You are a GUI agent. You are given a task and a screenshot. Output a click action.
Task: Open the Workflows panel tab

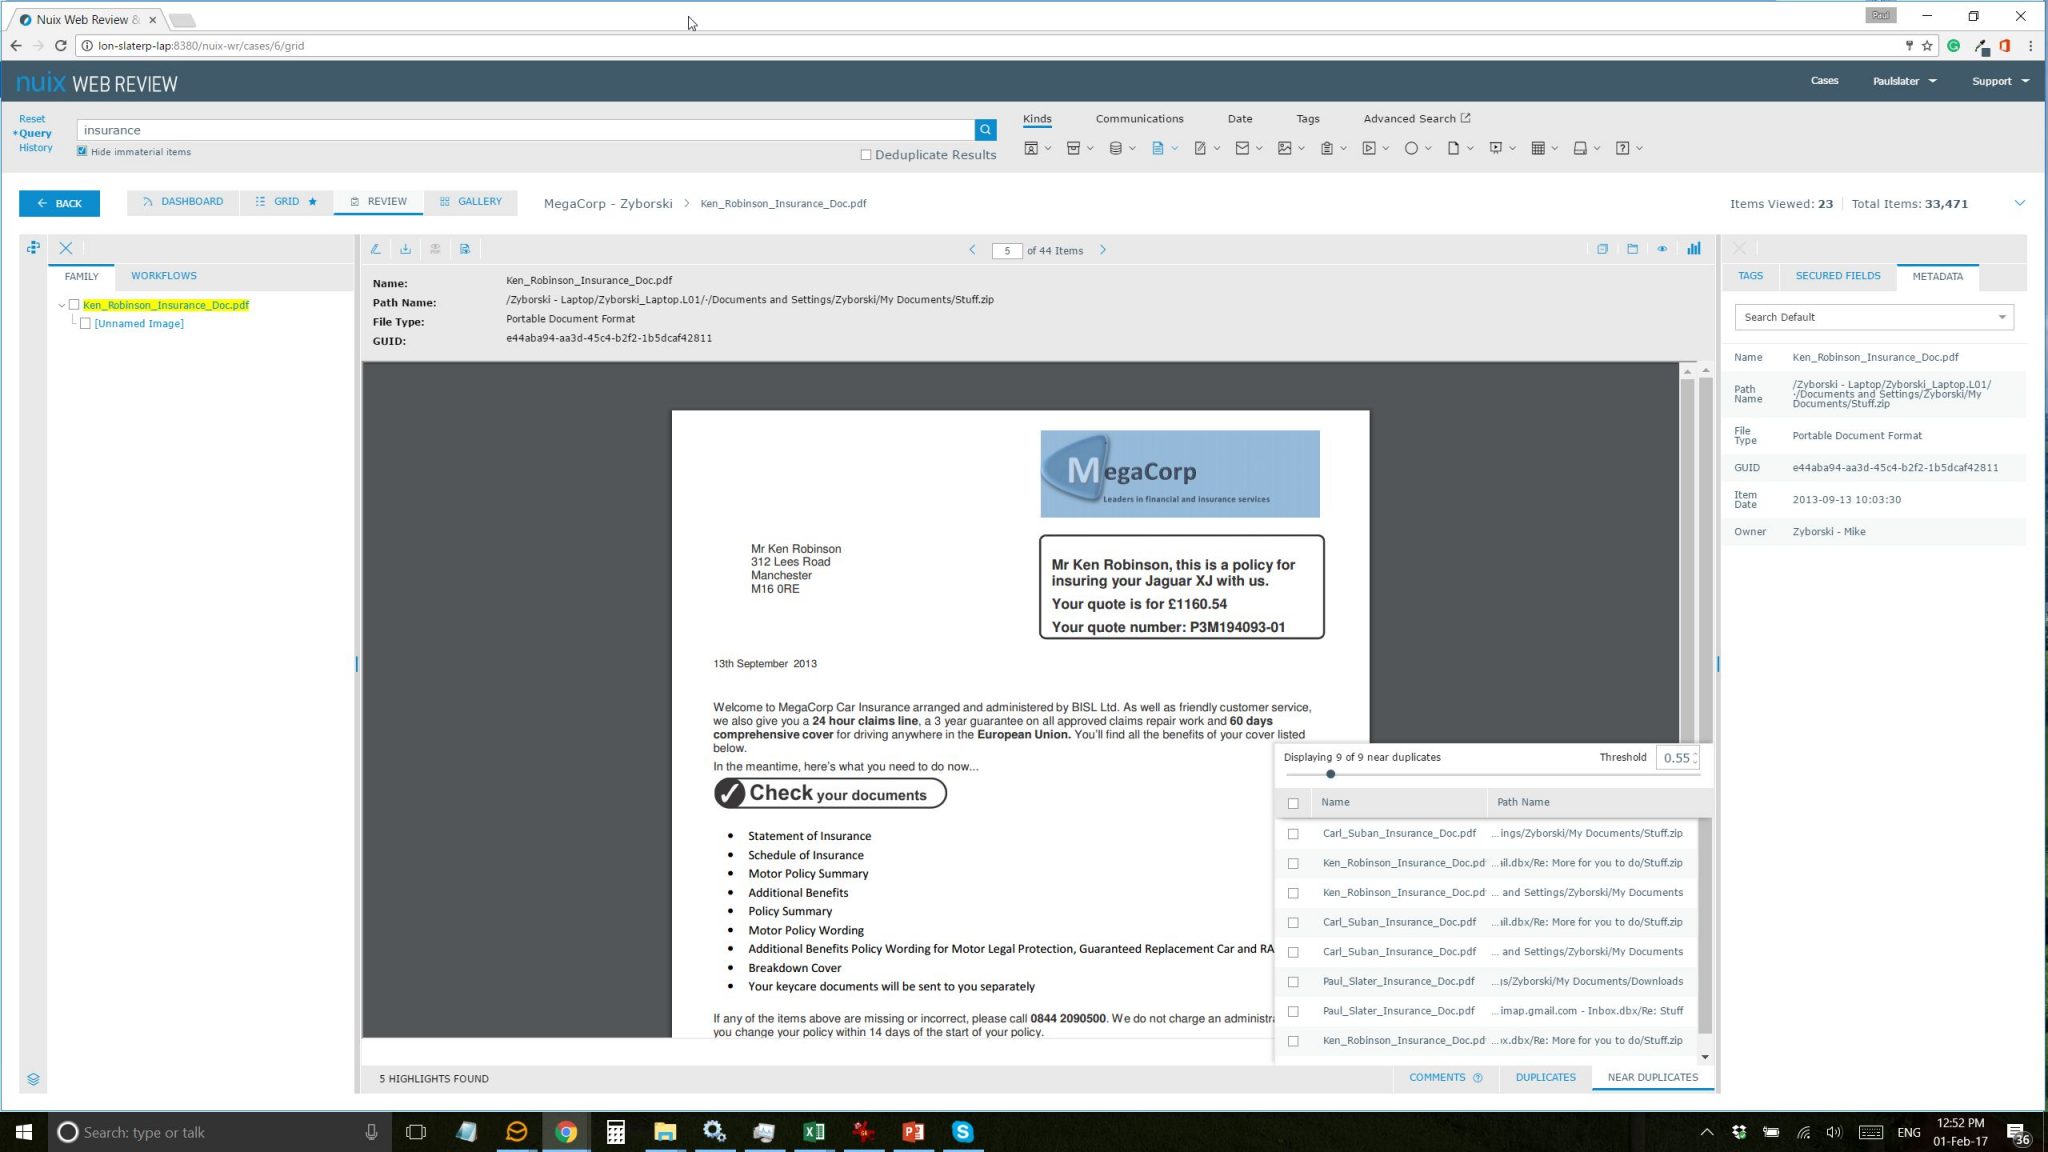pos(164,275)
